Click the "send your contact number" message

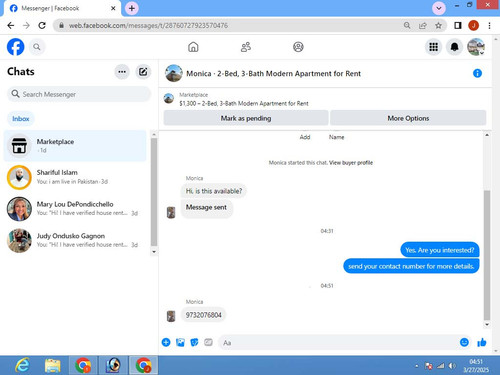click(x=411, y=266)
